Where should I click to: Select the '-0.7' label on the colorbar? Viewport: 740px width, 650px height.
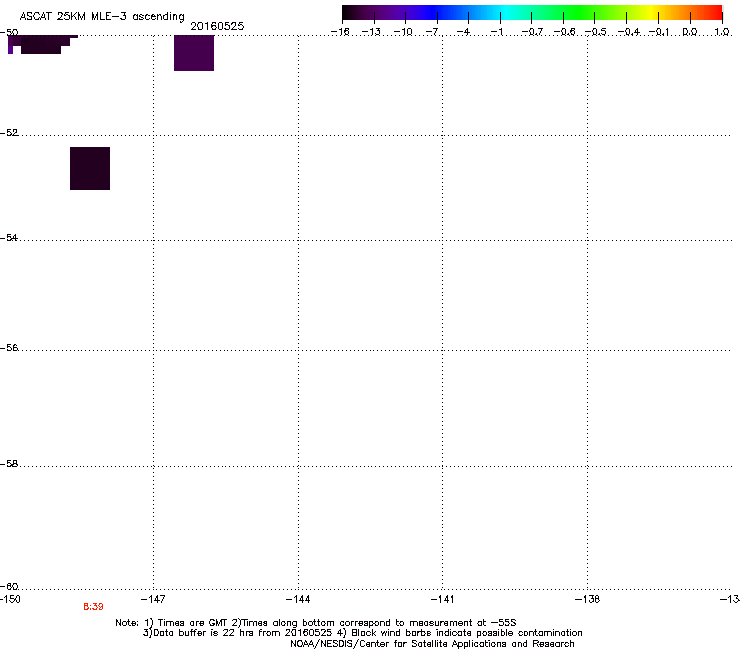click(x=532, y=32)
